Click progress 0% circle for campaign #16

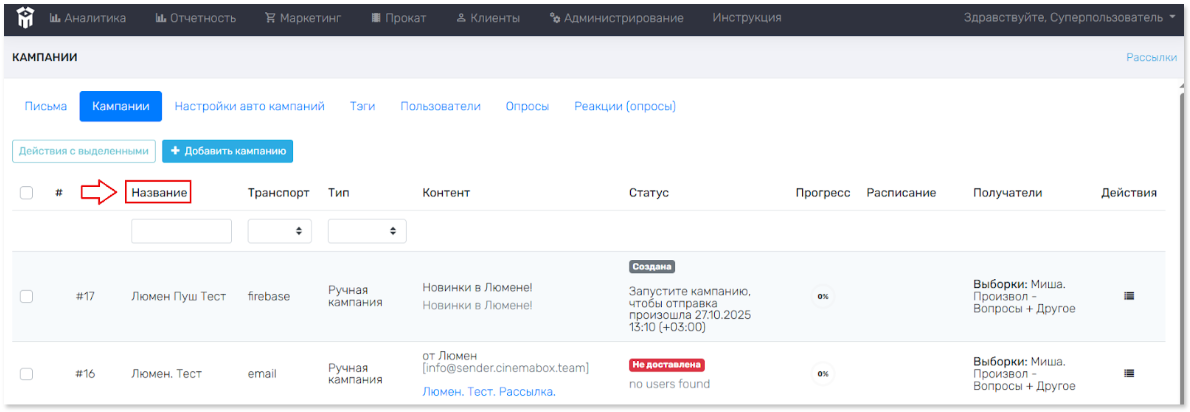pos(822,373)
